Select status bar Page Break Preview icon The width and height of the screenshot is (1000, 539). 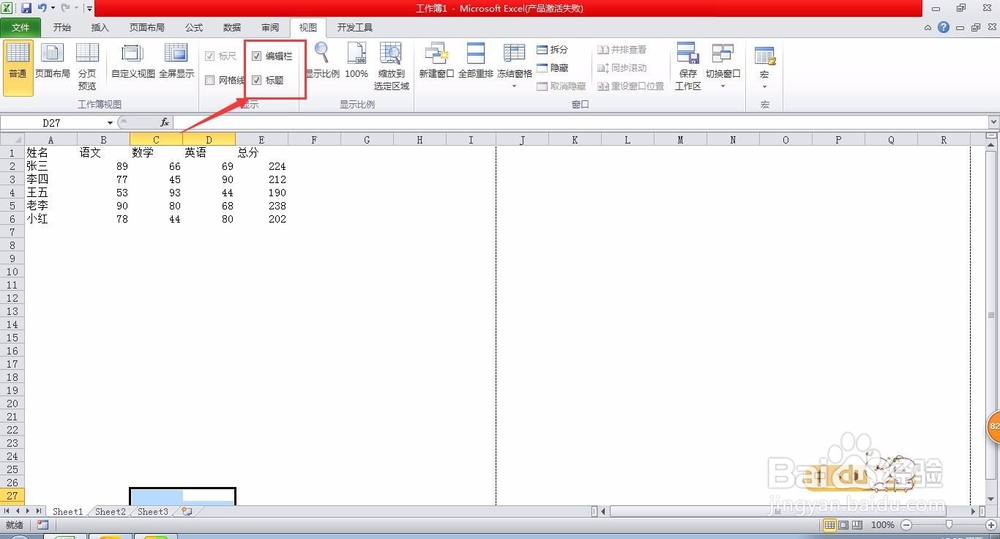(857, 525)
